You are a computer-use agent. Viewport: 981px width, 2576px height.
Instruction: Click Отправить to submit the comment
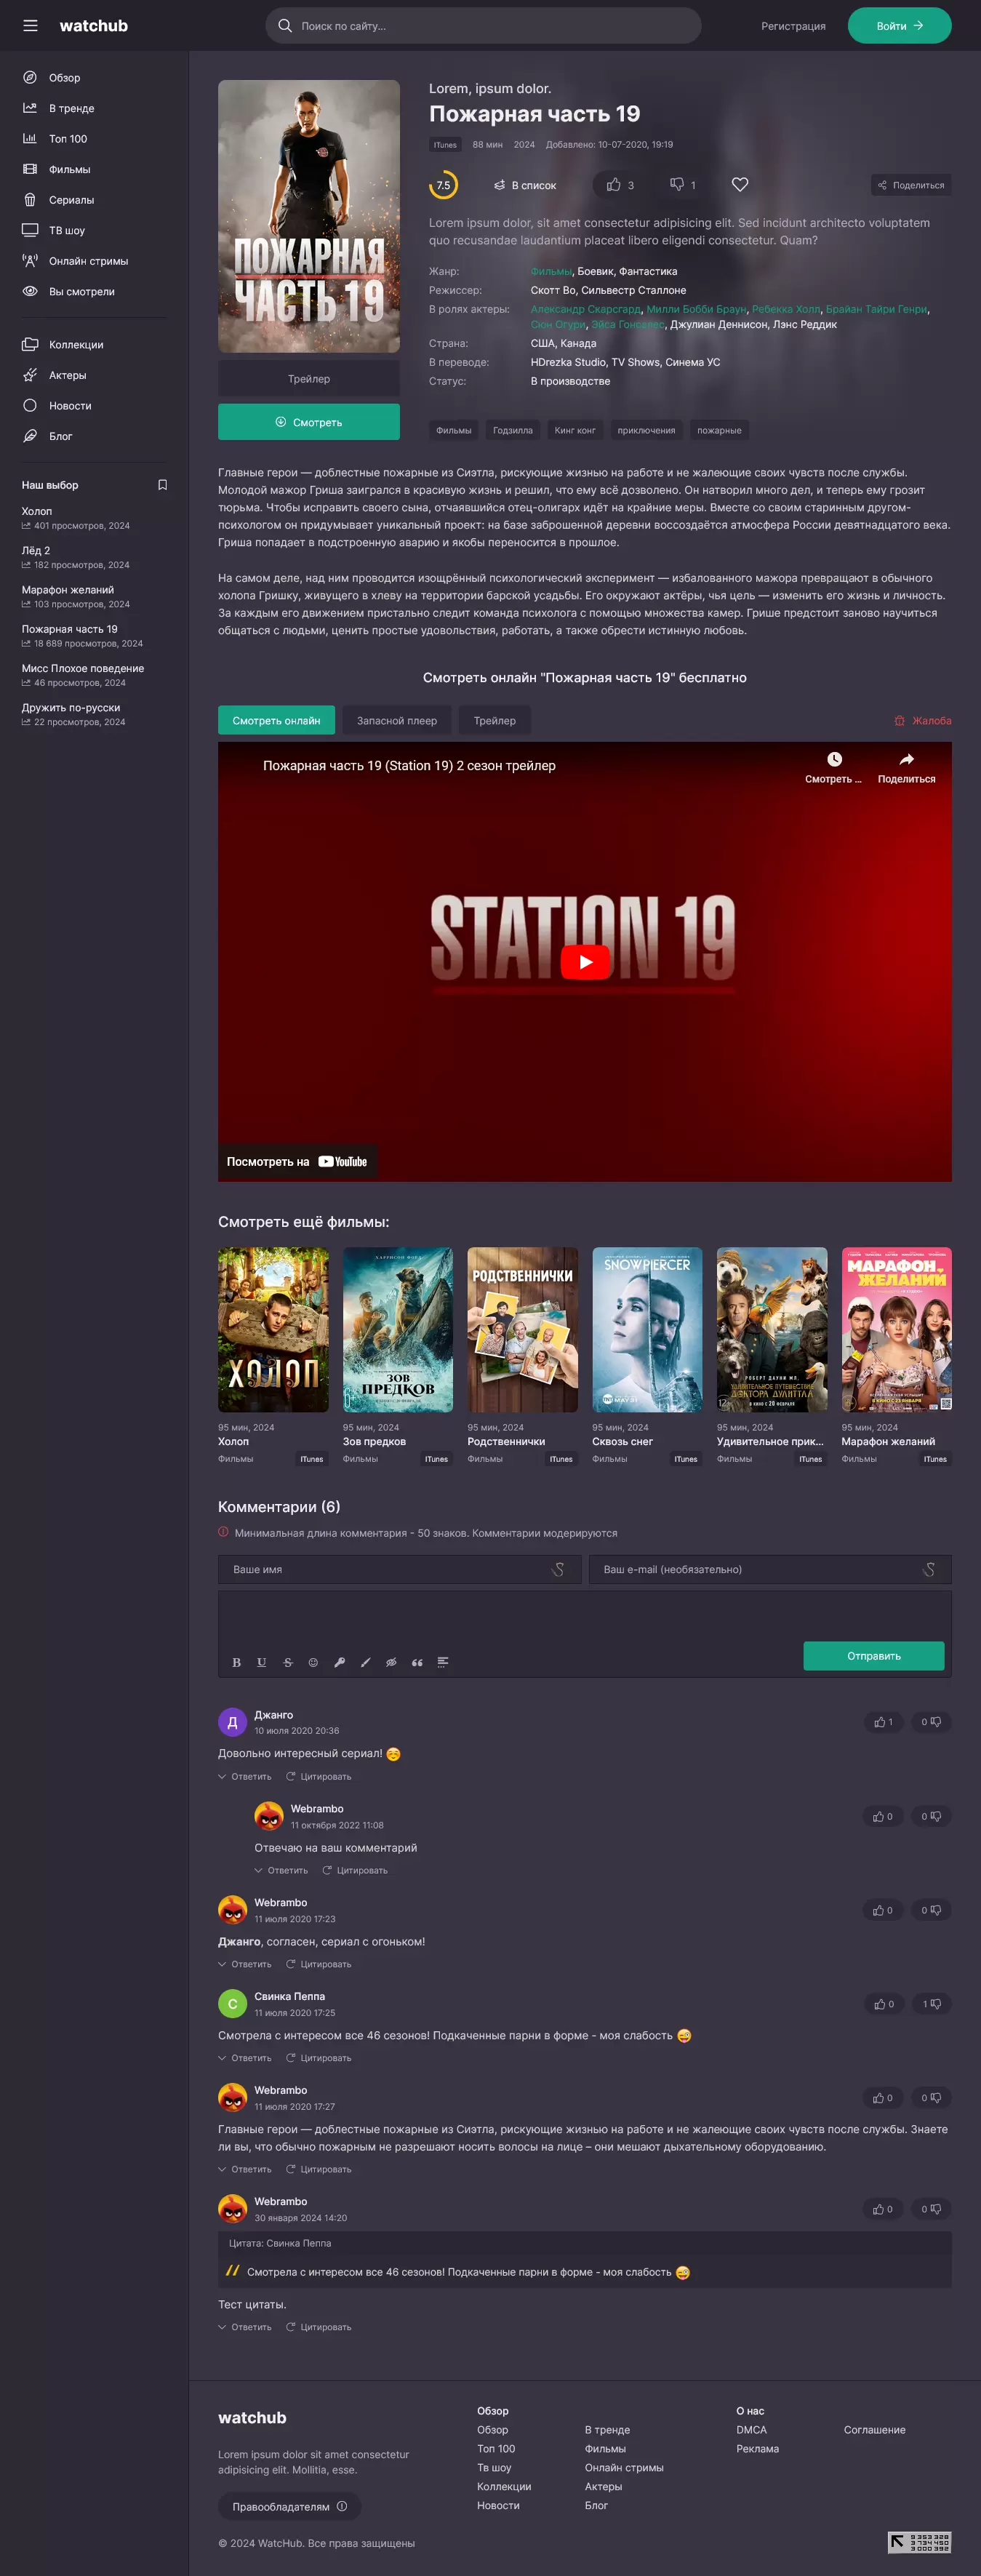[874, 1656]
